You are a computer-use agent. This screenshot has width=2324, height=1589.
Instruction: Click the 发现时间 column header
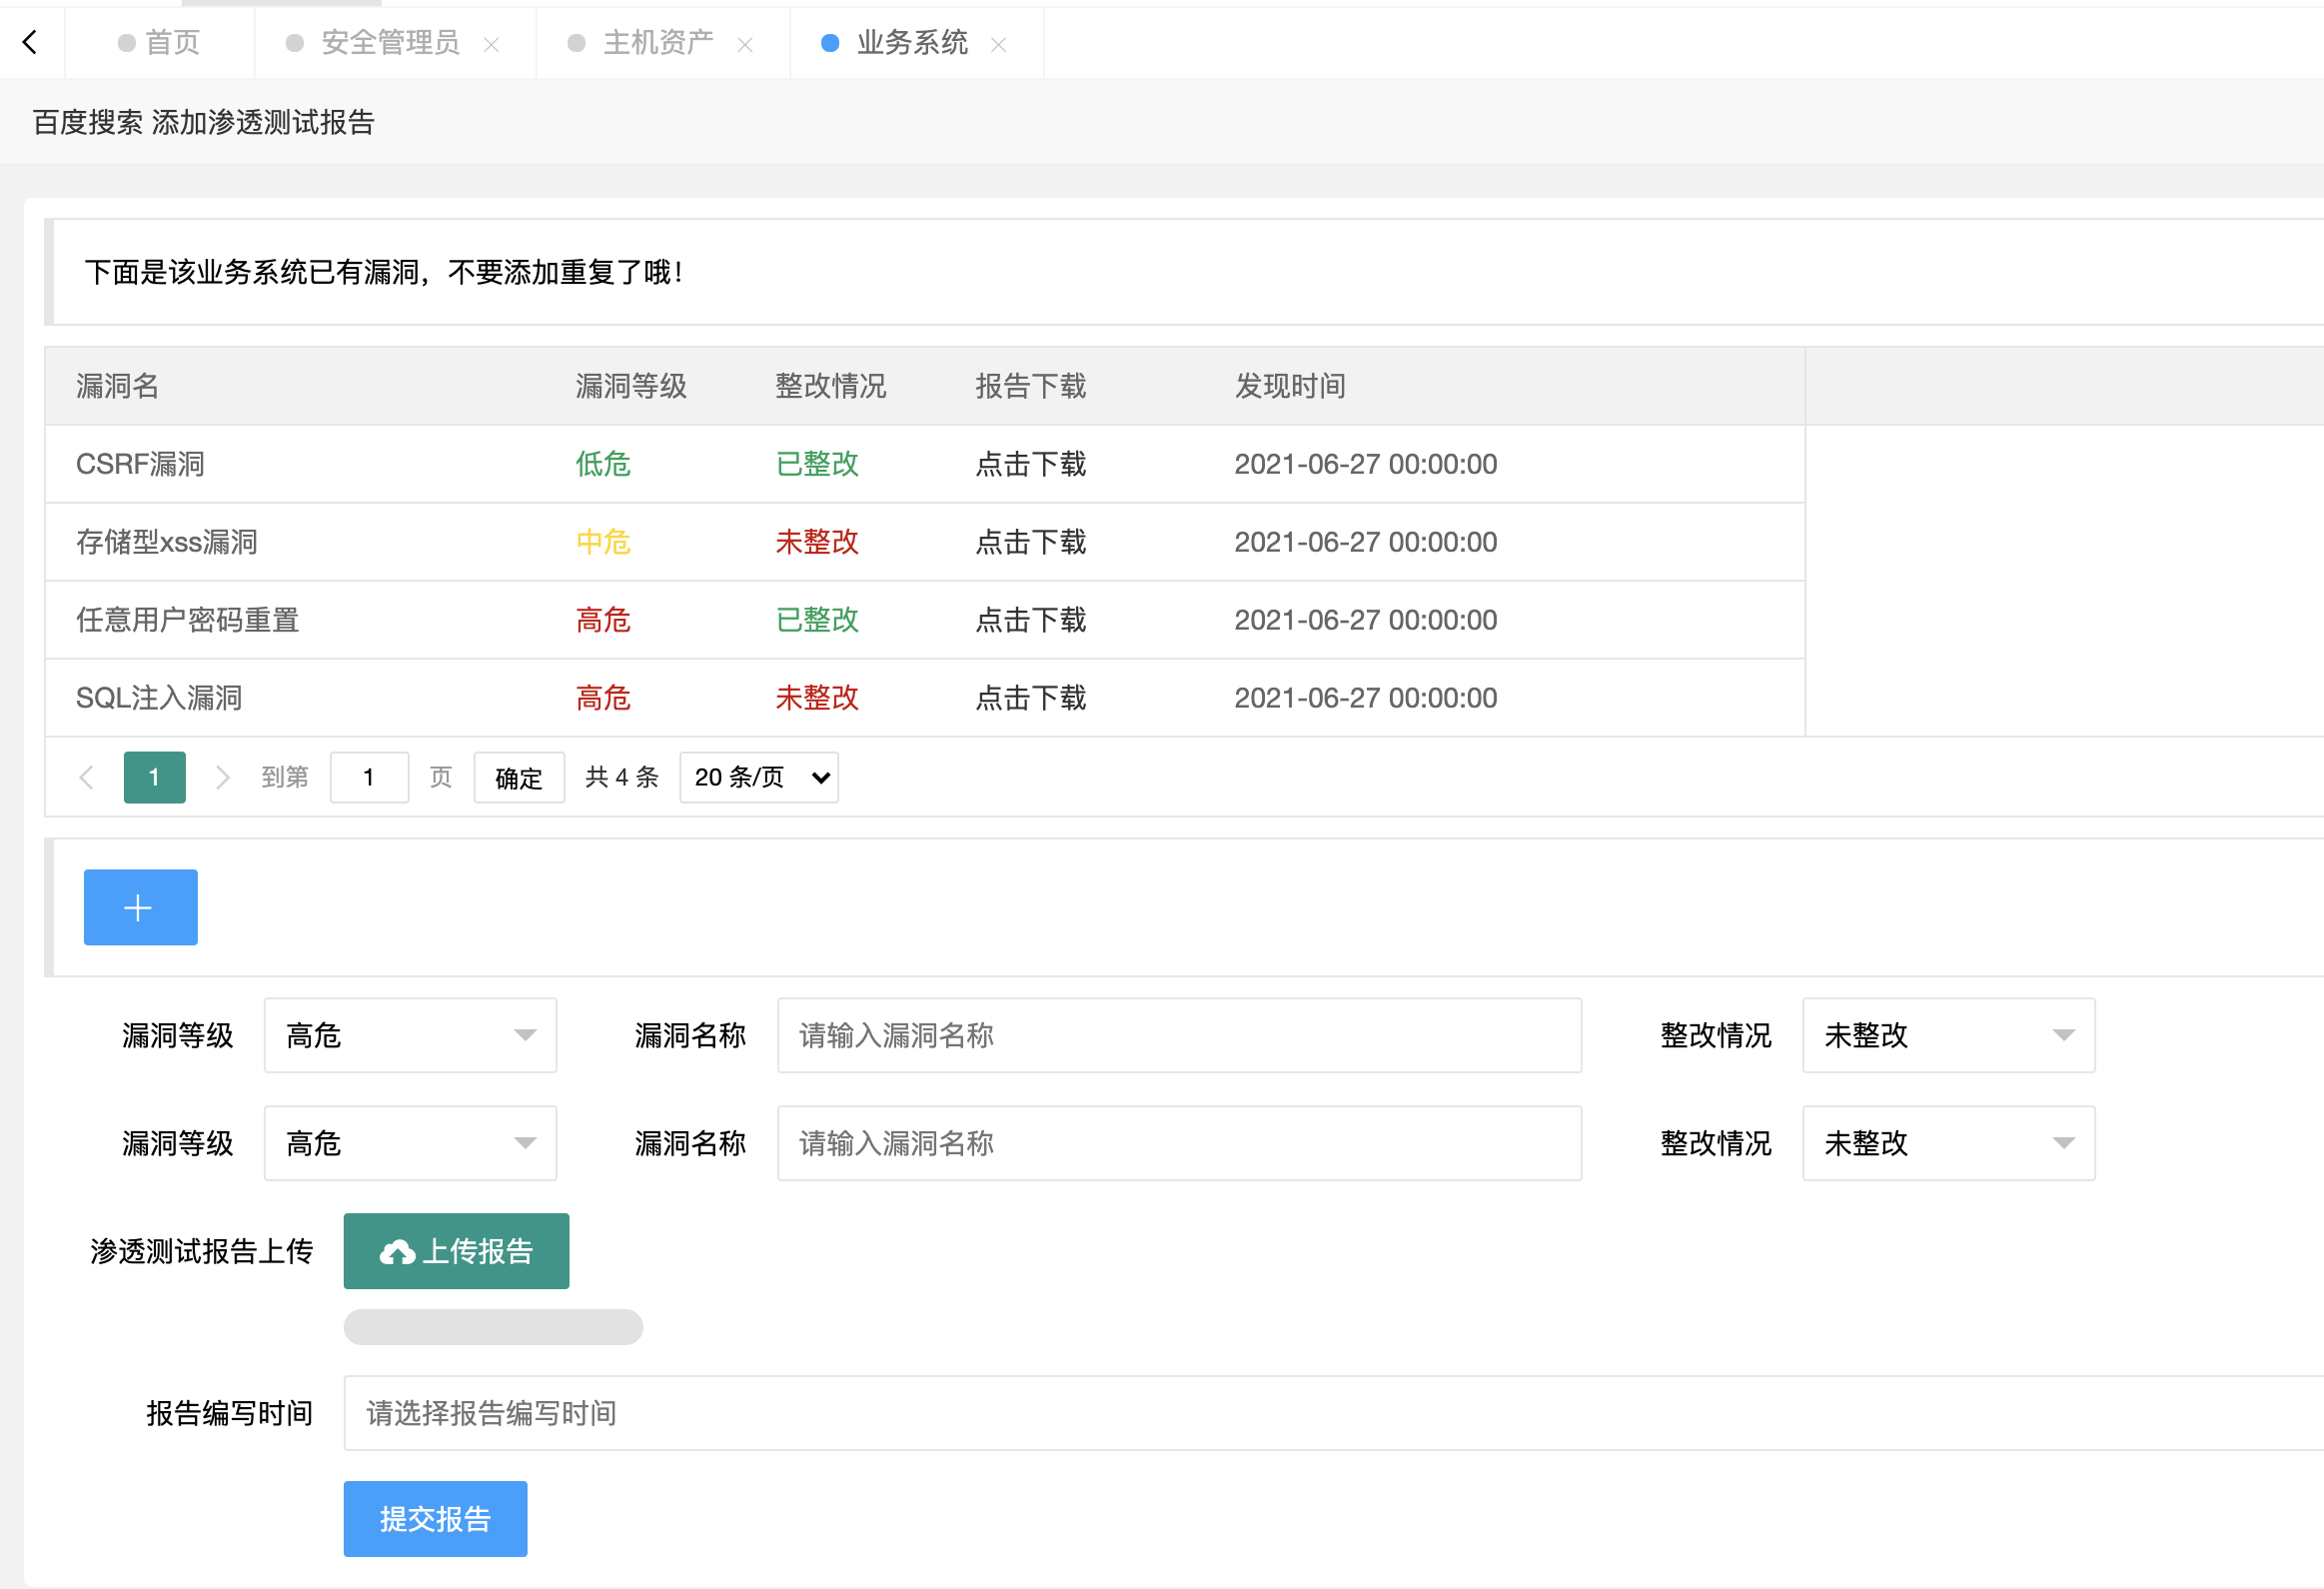[1290, 386]
